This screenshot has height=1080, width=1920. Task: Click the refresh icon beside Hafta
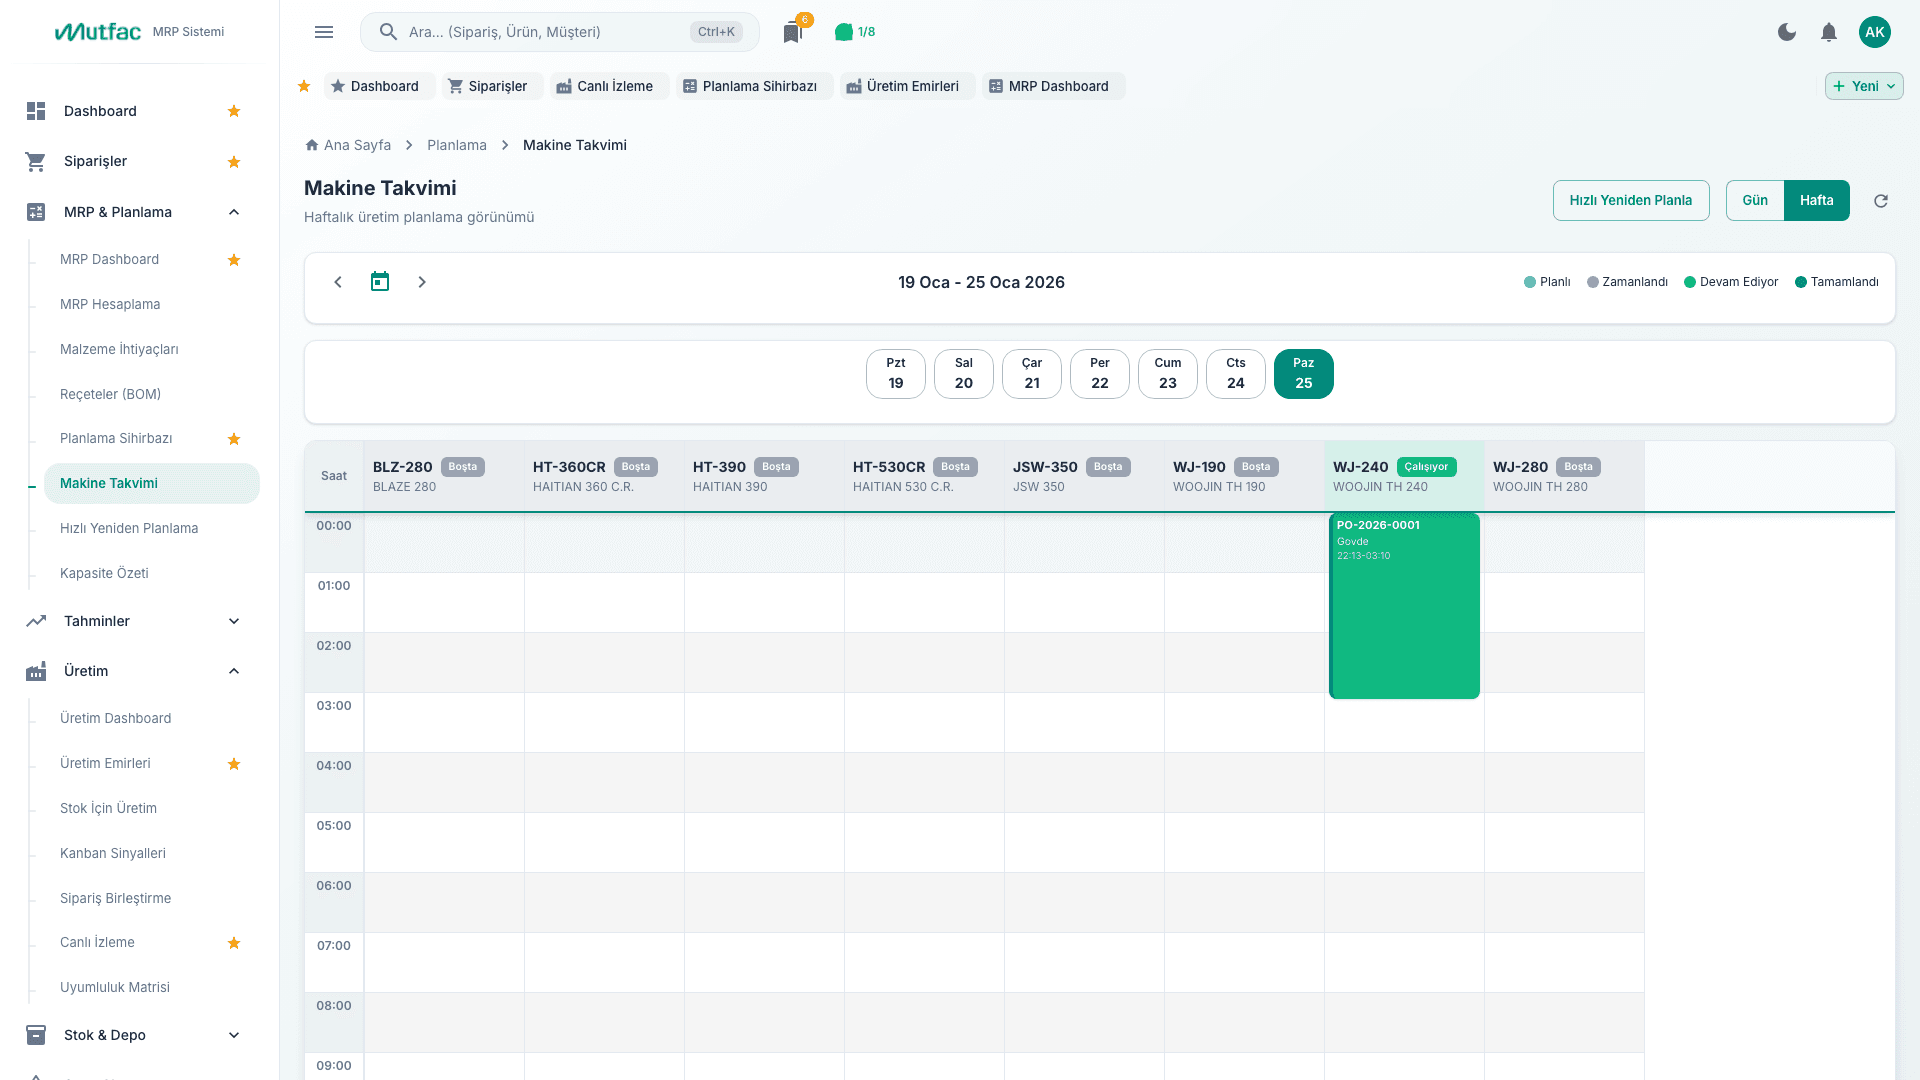click(1881, 201)
